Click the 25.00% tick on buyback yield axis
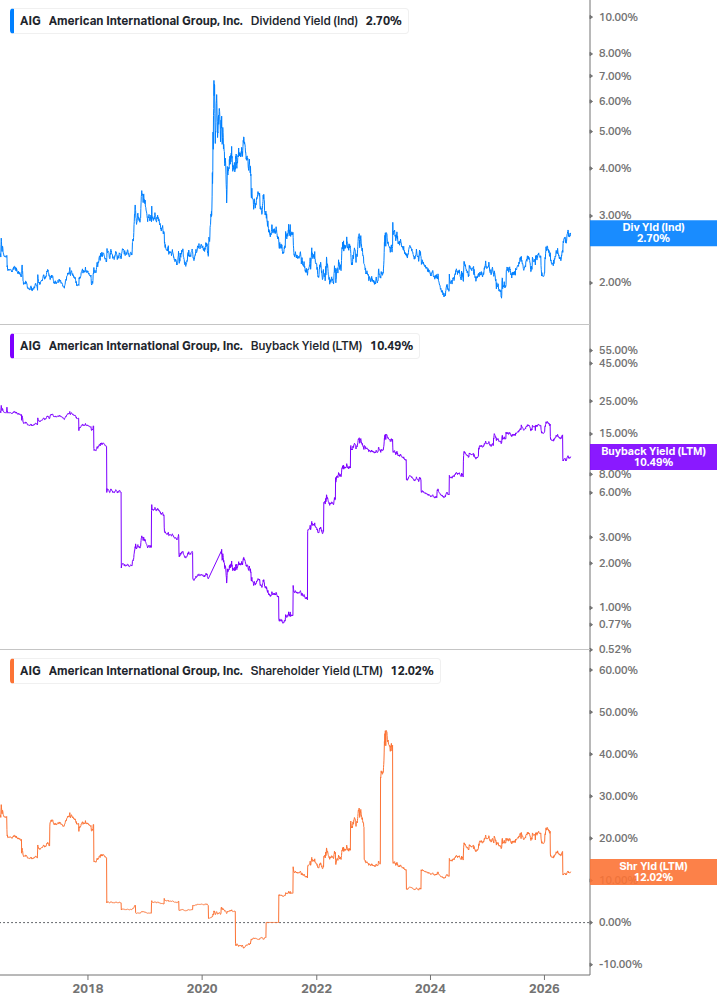This screenshot has width=717, height=1005. 618,402
